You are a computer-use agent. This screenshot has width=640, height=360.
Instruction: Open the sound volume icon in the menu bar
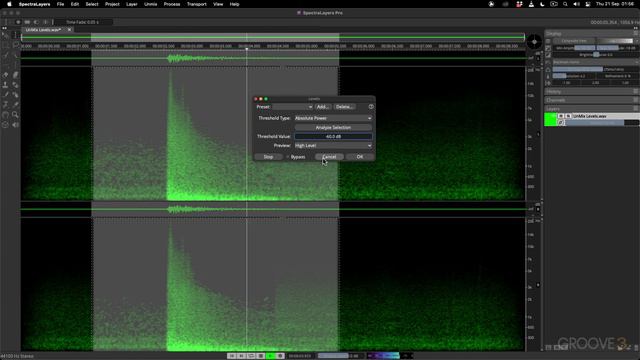(x=576, y=4)
